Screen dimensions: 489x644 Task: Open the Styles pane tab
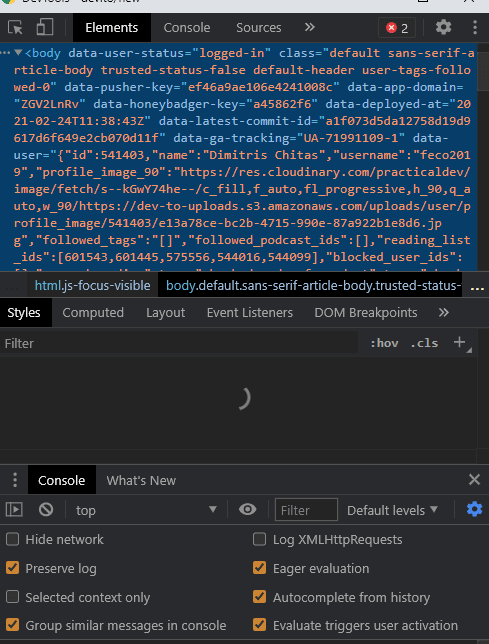[x=24, y=313]
